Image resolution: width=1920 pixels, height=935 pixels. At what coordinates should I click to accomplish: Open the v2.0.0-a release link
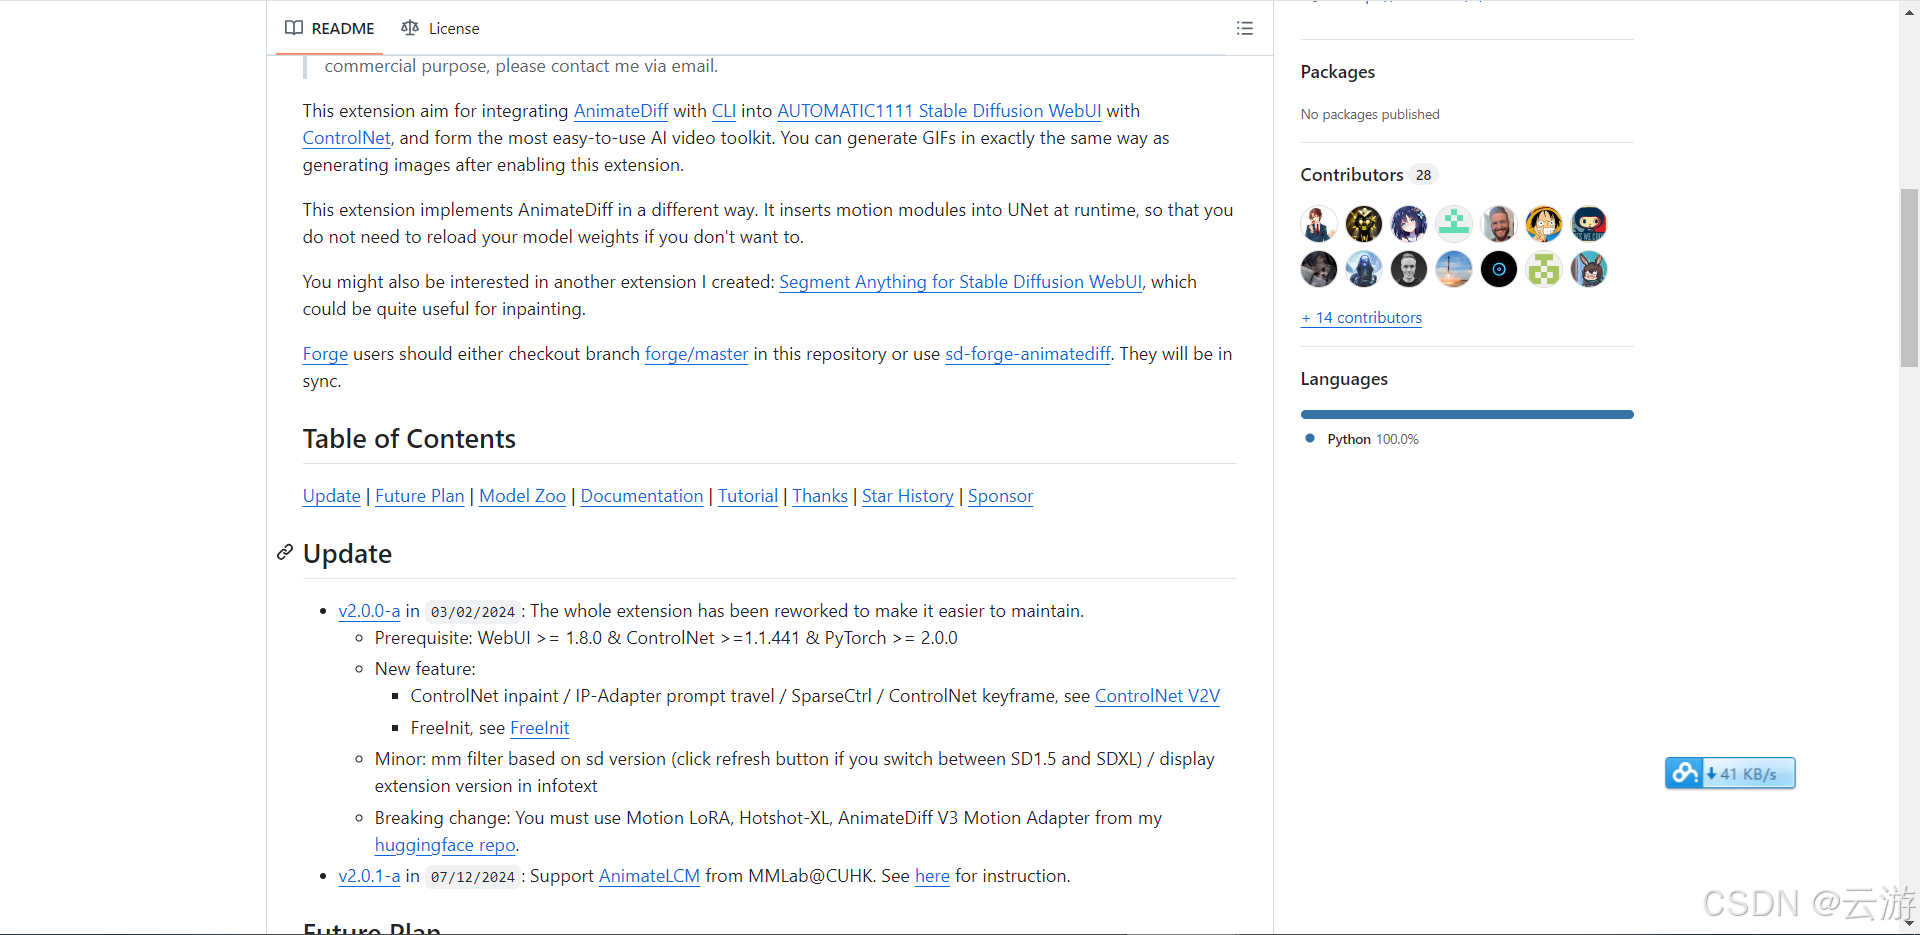[x=369, y=611]
